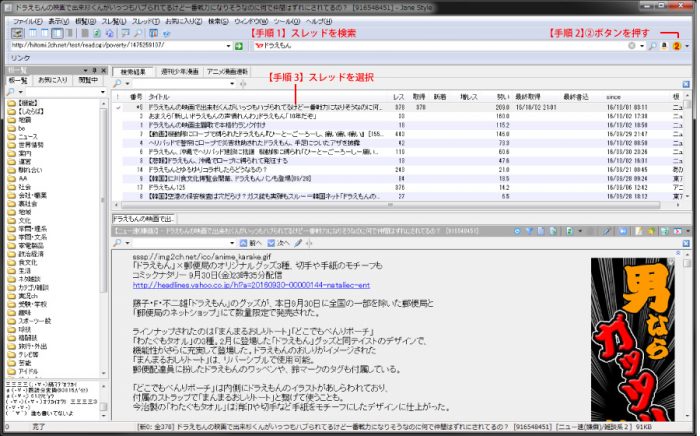Screen dimensions: 700x436
Task: Select the 検索結果 tab
Action: (133, 72)
